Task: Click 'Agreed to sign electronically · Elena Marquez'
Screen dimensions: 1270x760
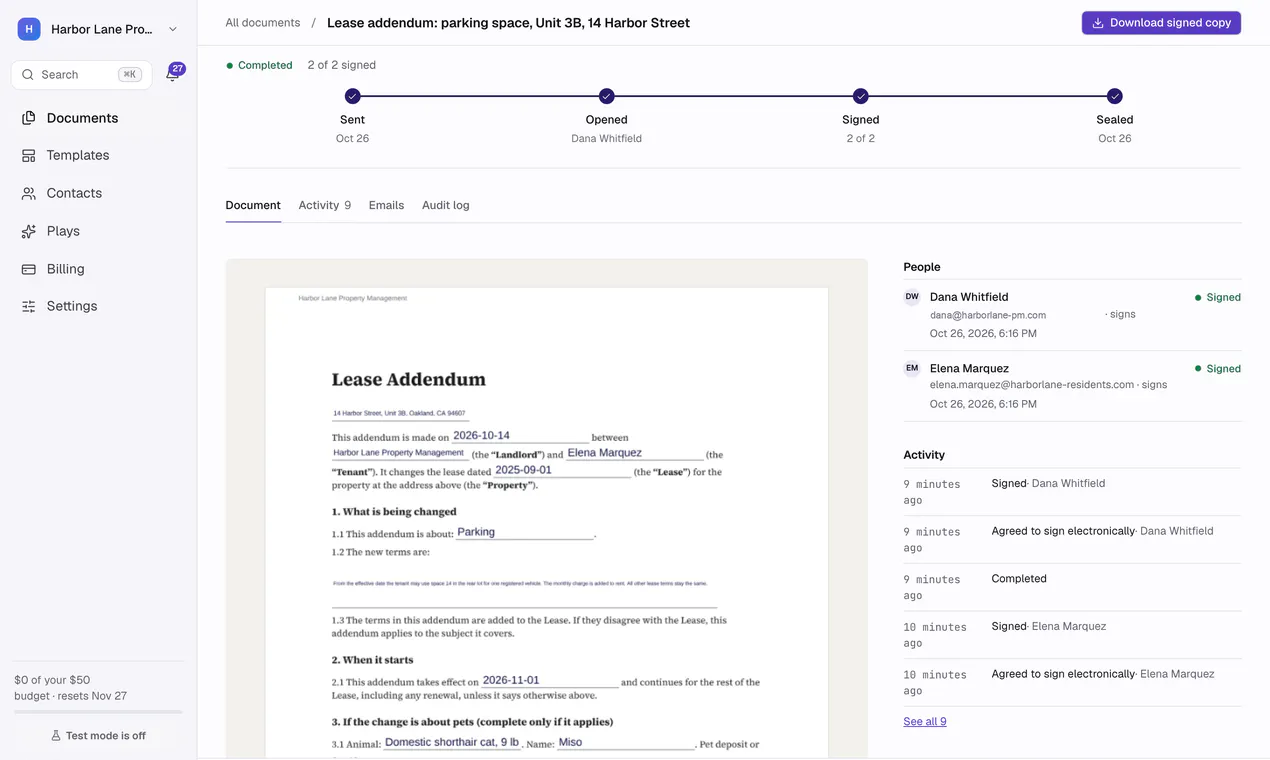Action: (x=1072, y=682)
